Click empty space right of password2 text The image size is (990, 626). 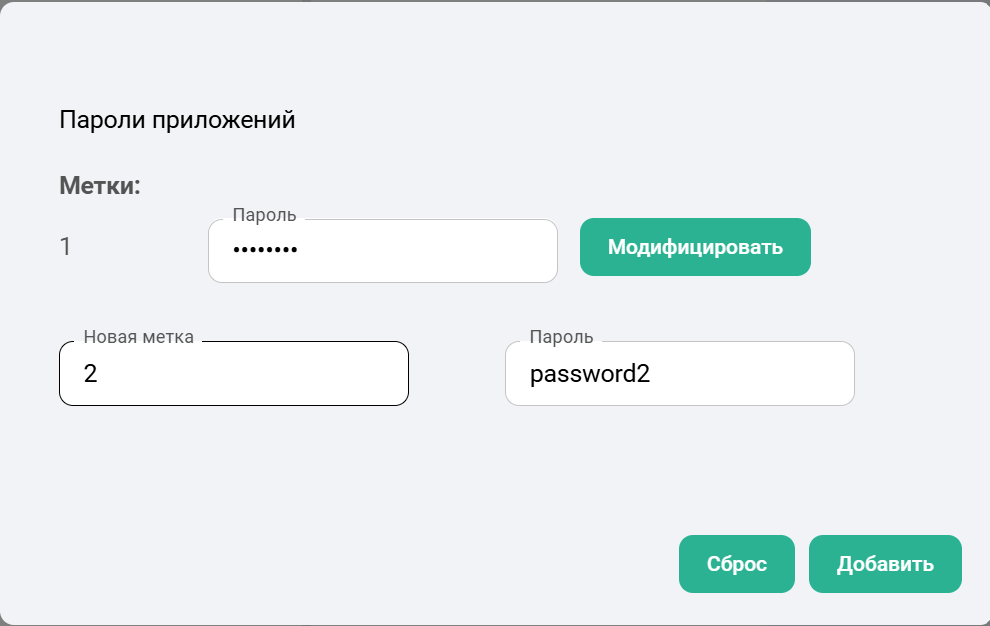click(760, 374)
